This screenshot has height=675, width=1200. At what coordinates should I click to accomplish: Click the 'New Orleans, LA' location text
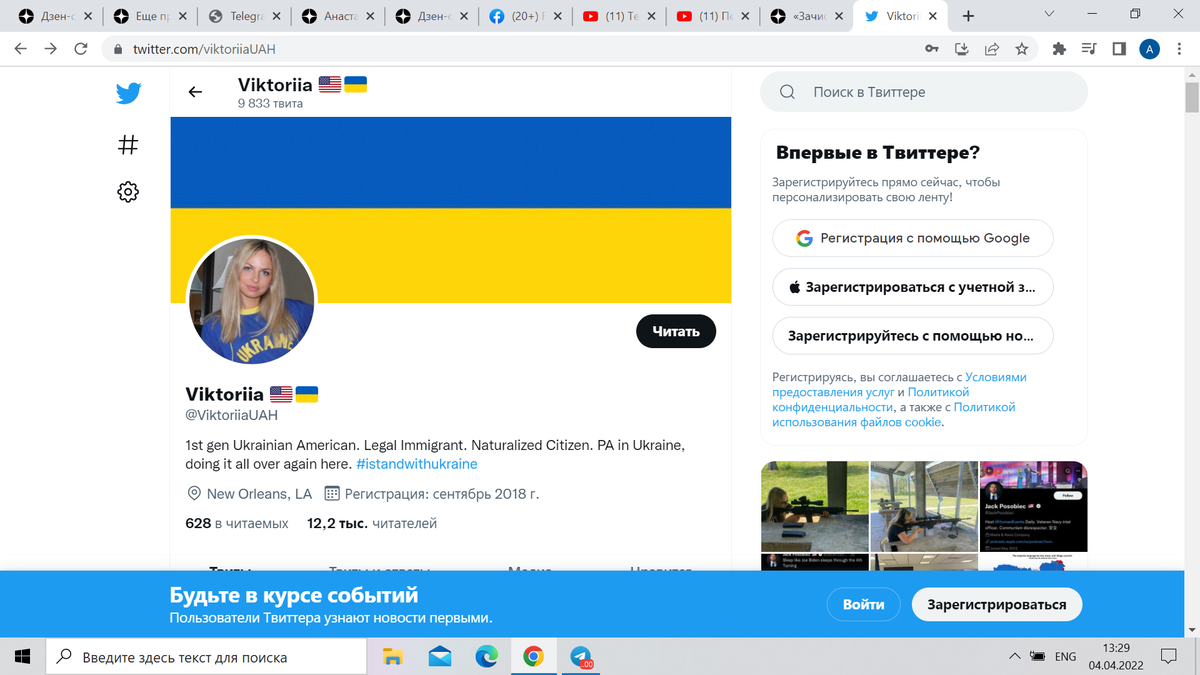(259, 494)
